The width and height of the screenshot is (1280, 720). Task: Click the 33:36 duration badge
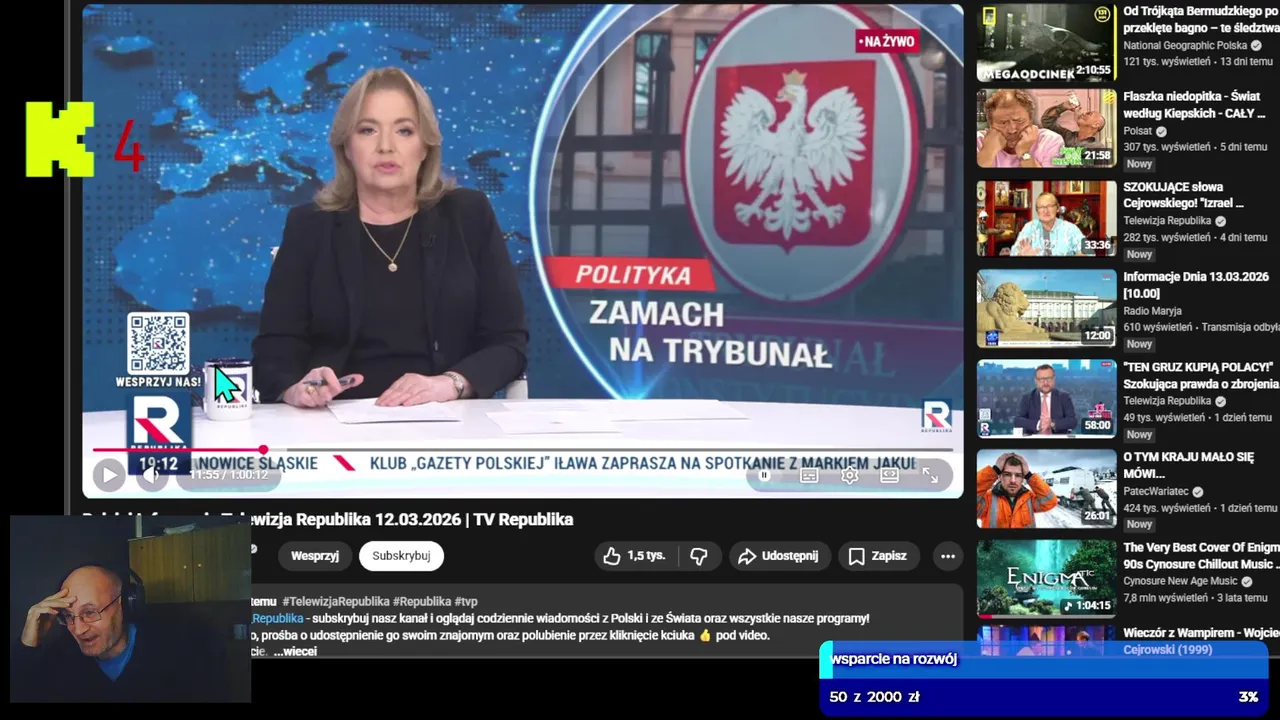(x=1097, y=245)
